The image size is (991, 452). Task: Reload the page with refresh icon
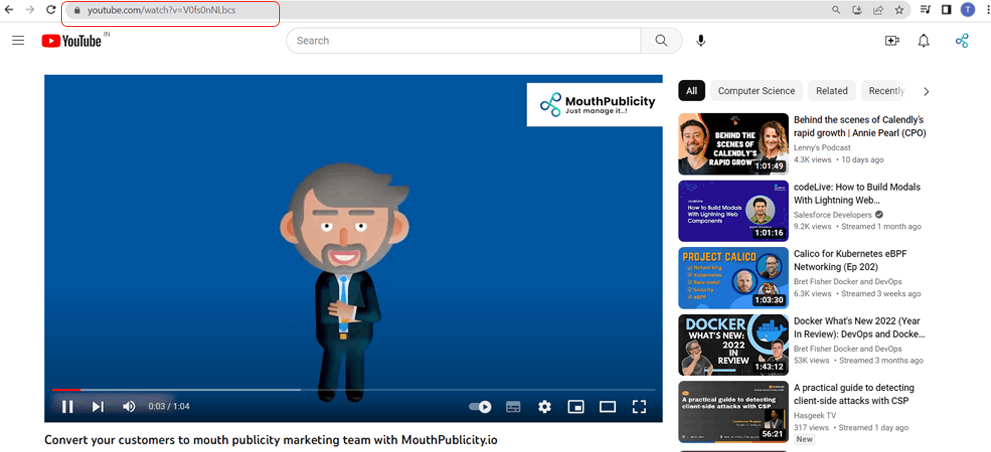(x=51, y=10)
